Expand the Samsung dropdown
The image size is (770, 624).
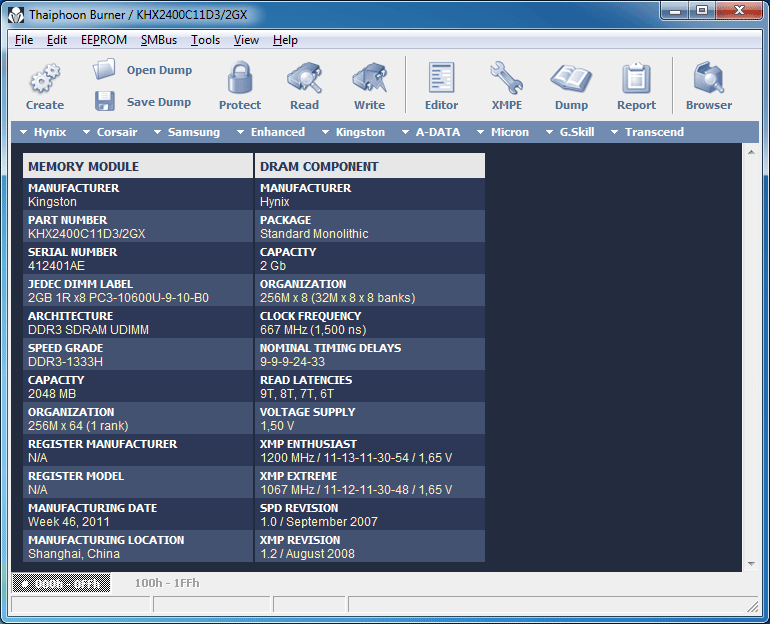[187, 132]
